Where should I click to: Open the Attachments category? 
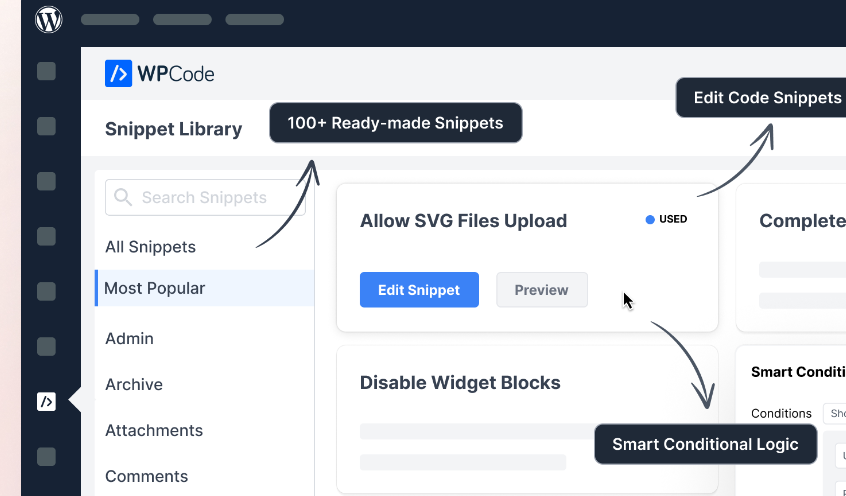pyautogui.click(x=154, y=431)
